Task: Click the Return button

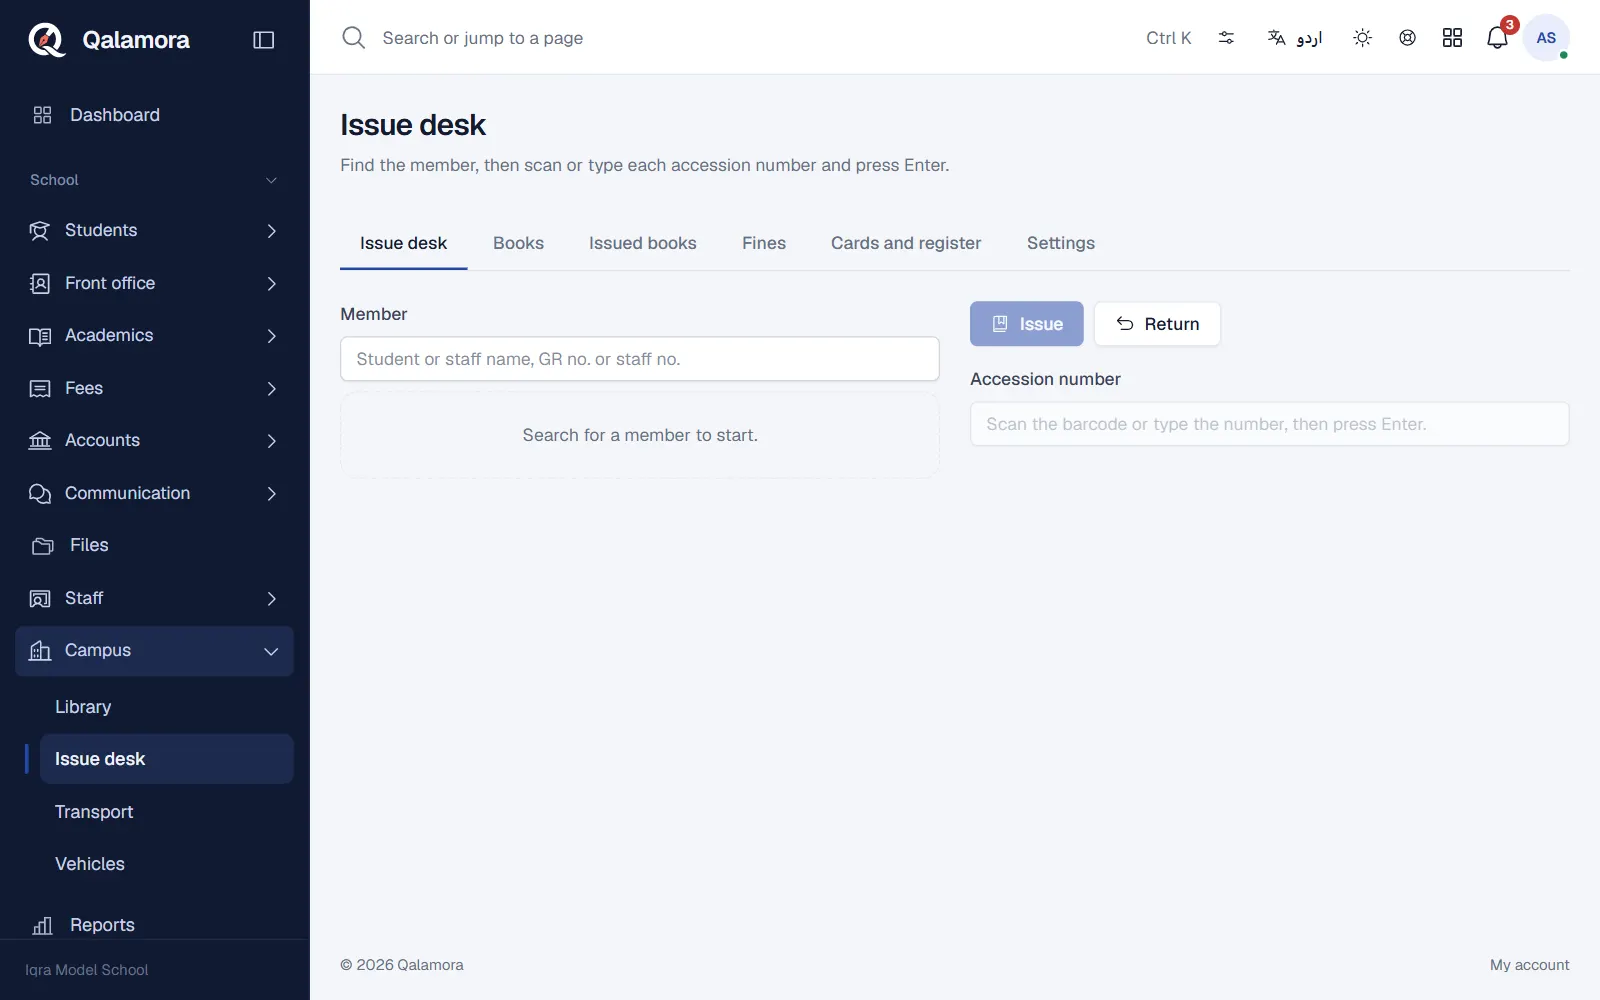Action: (x=1157, y=324)
